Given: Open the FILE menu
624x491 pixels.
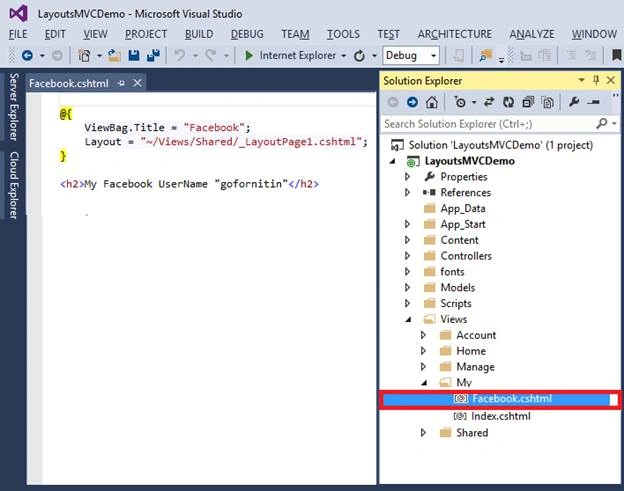Looking at the screenshot, I should click(x=18, y=34).
